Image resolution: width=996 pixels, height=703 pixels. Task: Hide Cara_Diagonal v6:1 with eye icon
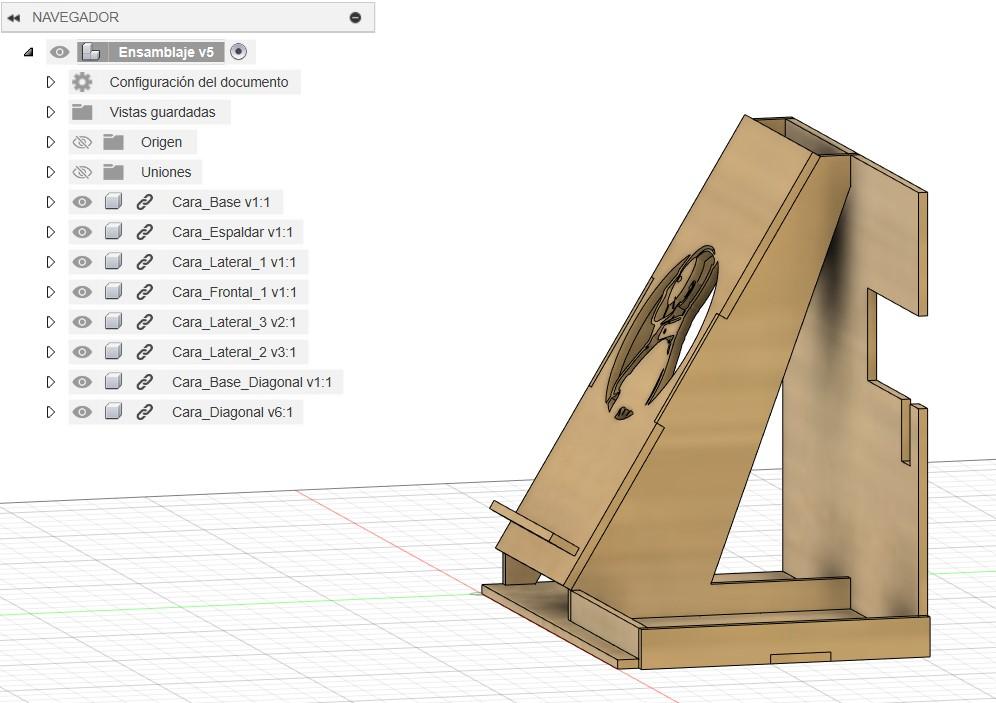coord(82,412)
